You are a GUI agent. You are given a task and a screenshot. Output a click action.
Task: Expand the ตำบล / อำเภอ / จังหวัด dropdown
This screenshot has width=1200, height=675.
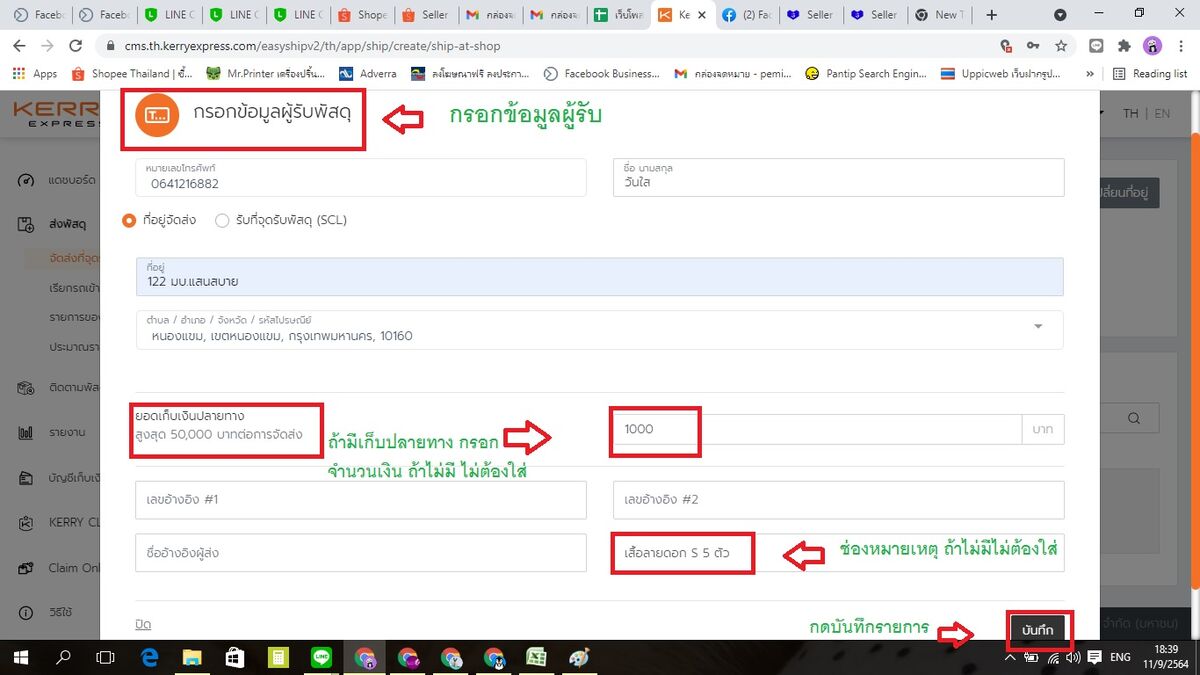(1037, 326)
